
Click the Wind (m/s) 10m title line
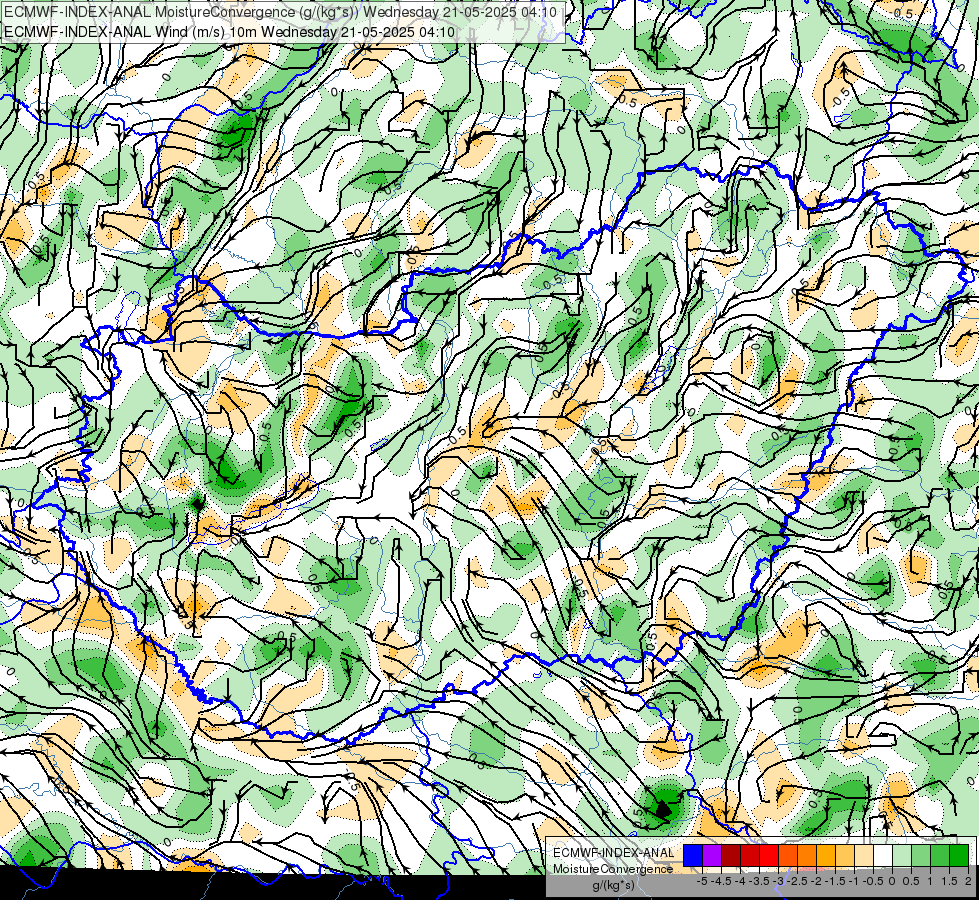tap(229, 32)
